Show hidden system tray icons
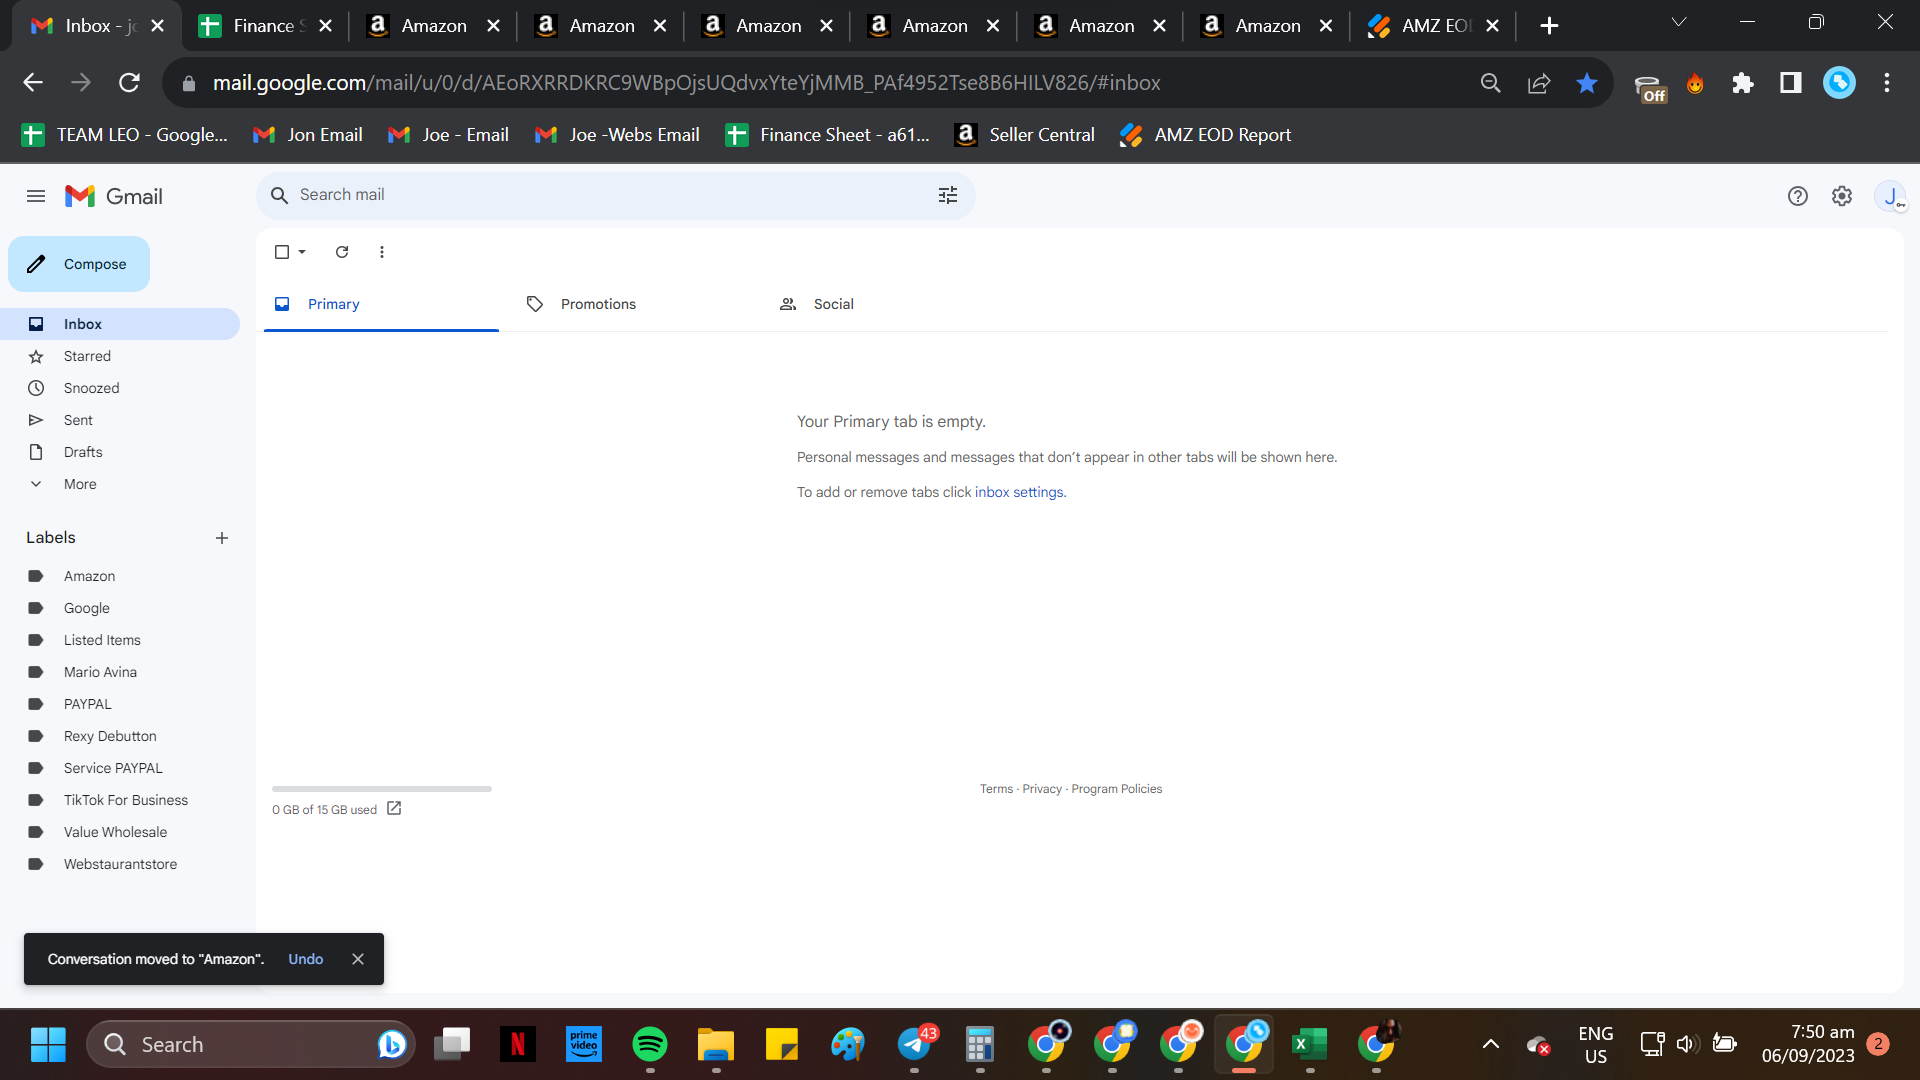 point(1491,1044)
